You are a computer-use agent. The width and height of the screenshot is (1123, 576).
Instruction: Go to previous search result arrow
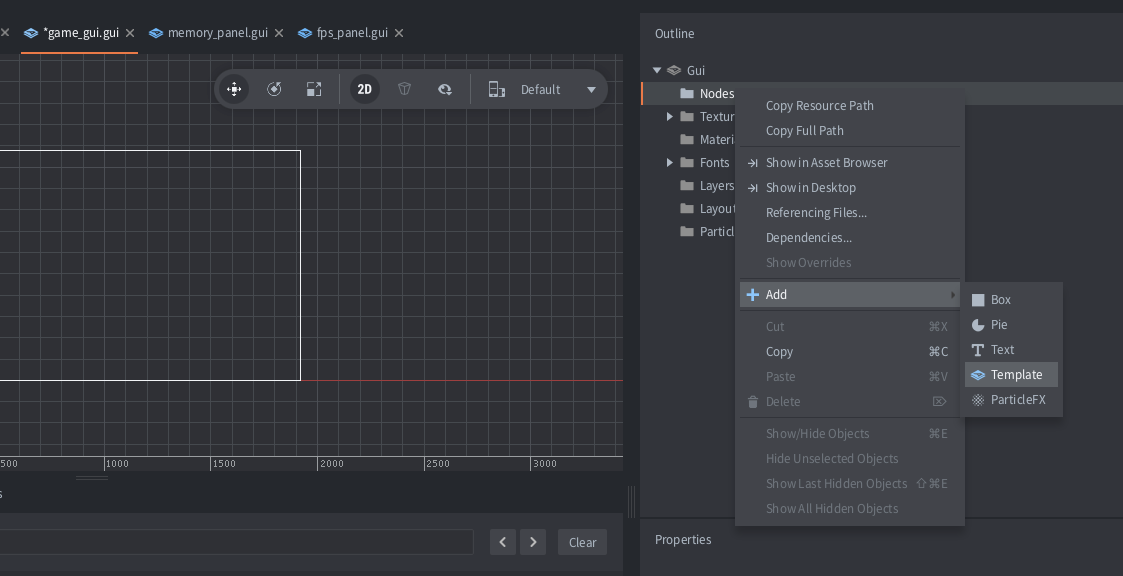503,542
